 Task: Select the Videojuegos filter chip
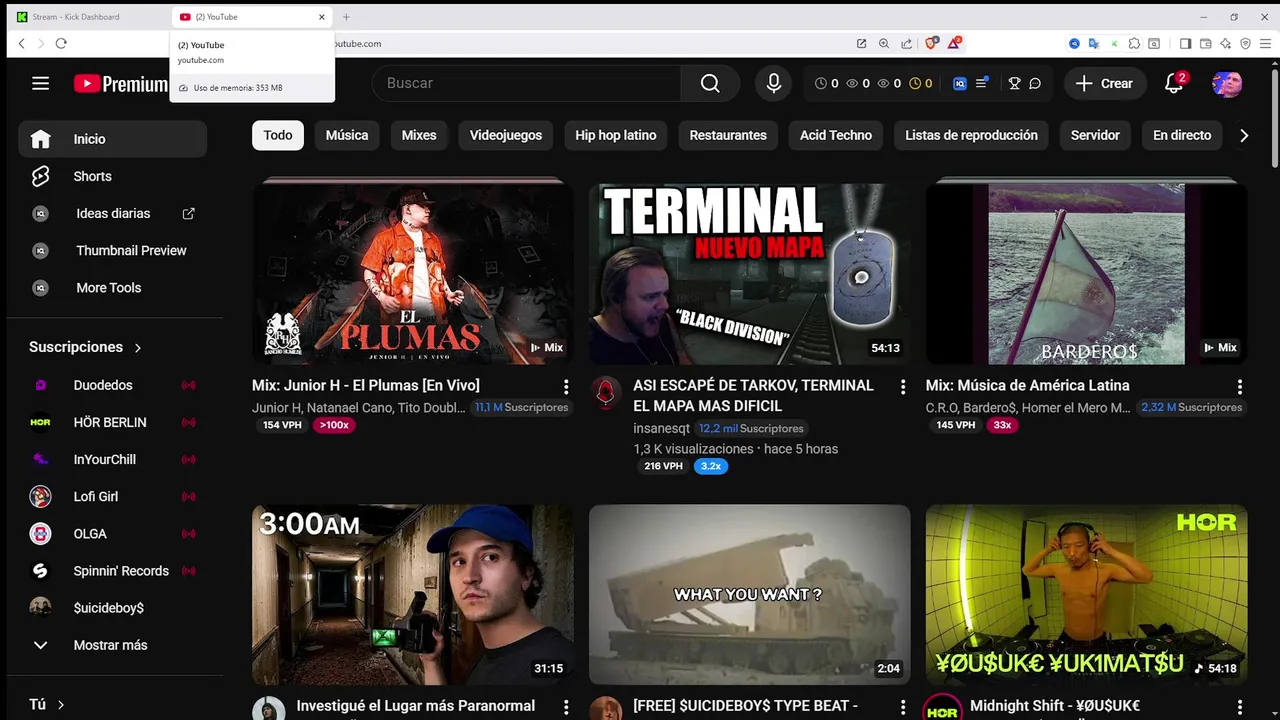tap(506, 135)
